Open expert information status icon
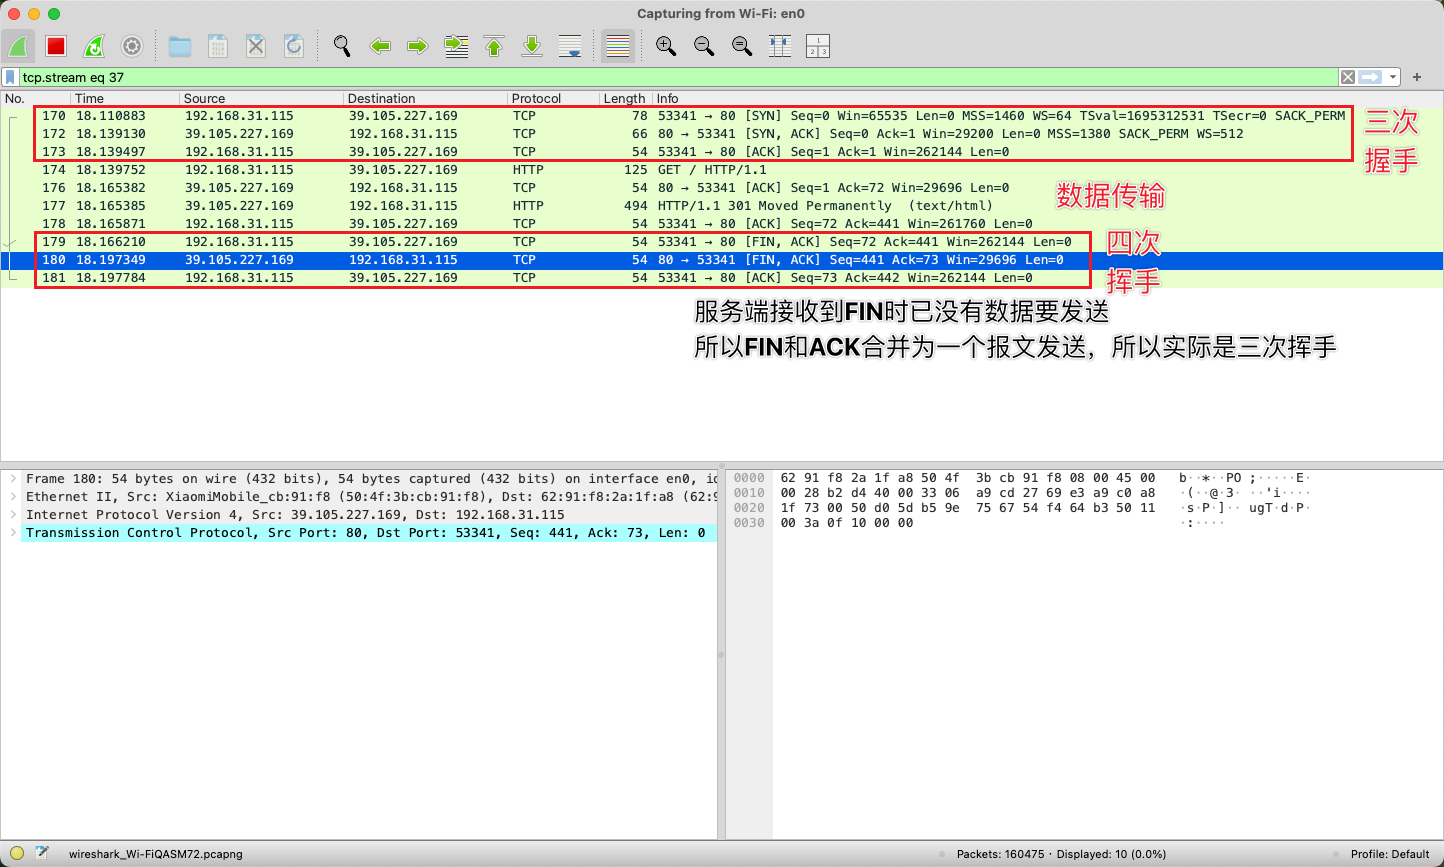The width and height of the screenshot is (1444, 867). (x=17, y=854)
